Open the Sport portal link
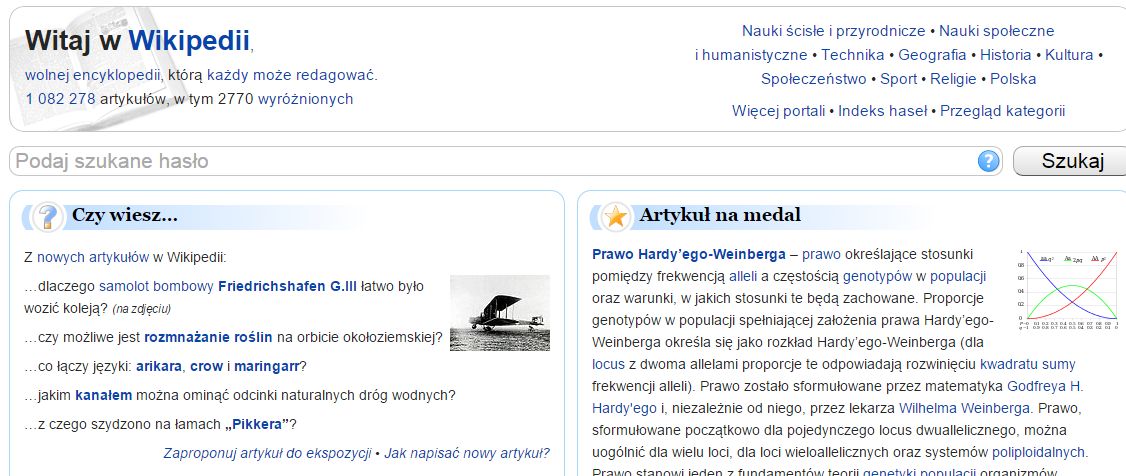 [899, 79]
